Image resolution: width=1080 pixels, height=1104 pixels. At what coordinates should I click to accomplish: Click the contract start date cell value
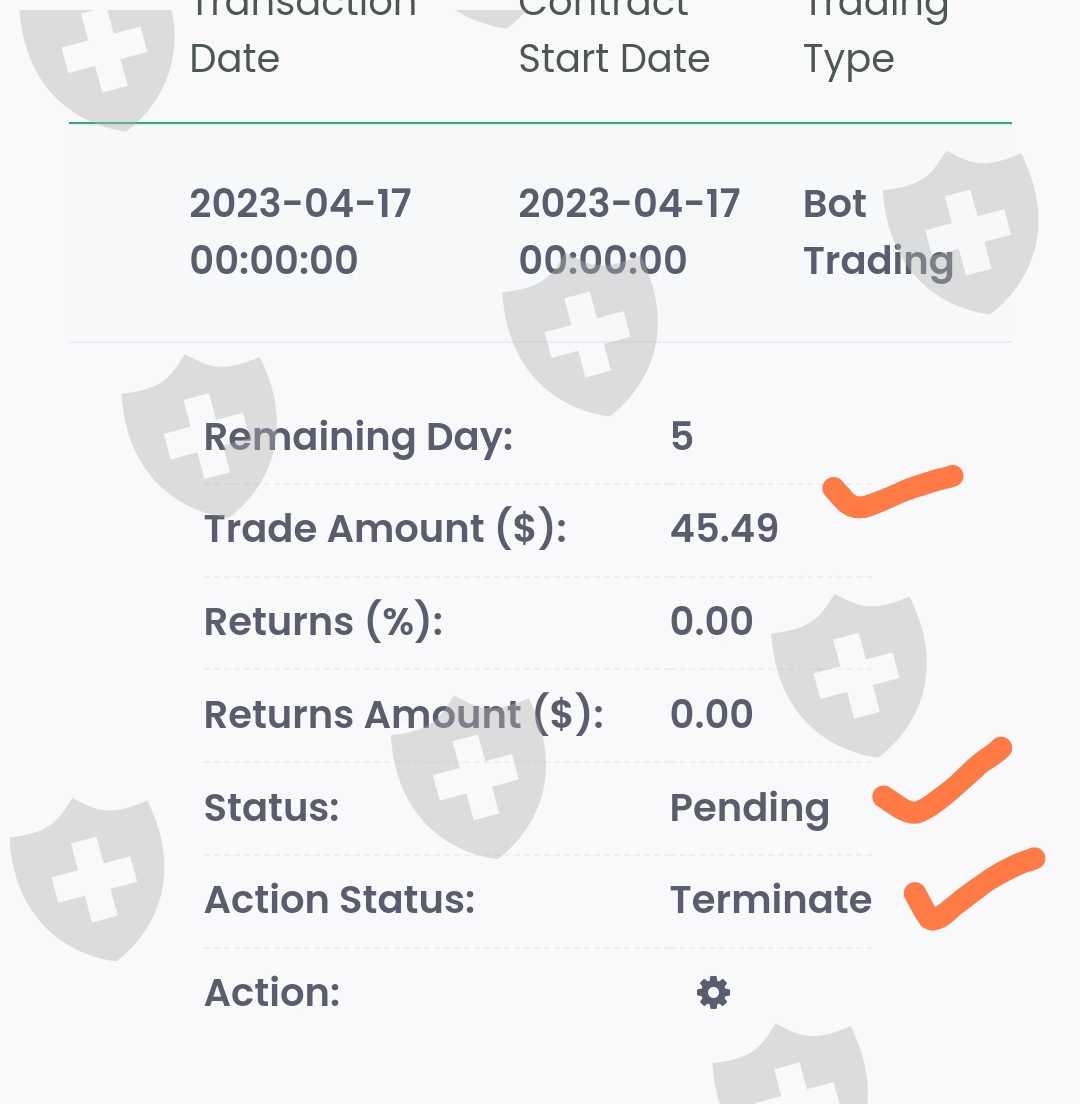pyautogui.click(x=629, y=232)
